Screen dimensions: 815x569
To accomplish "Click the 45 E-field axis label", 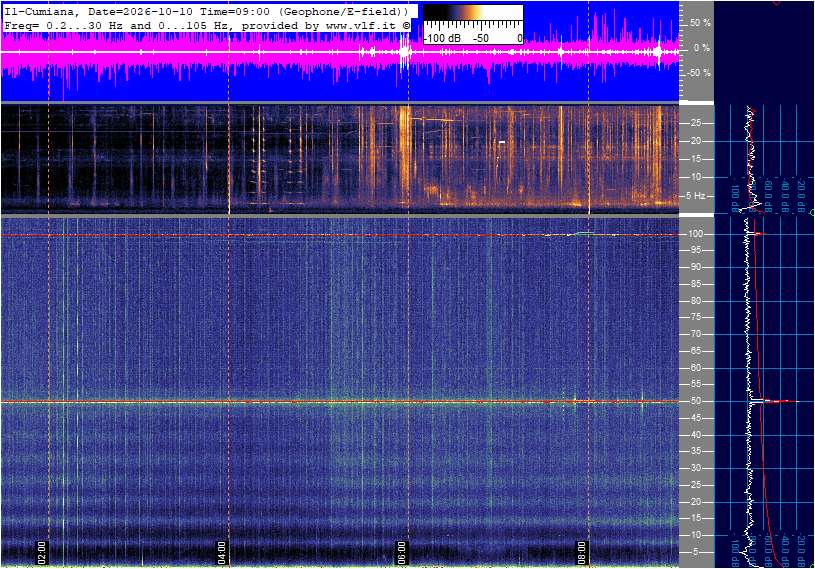I will pos(695,418).
